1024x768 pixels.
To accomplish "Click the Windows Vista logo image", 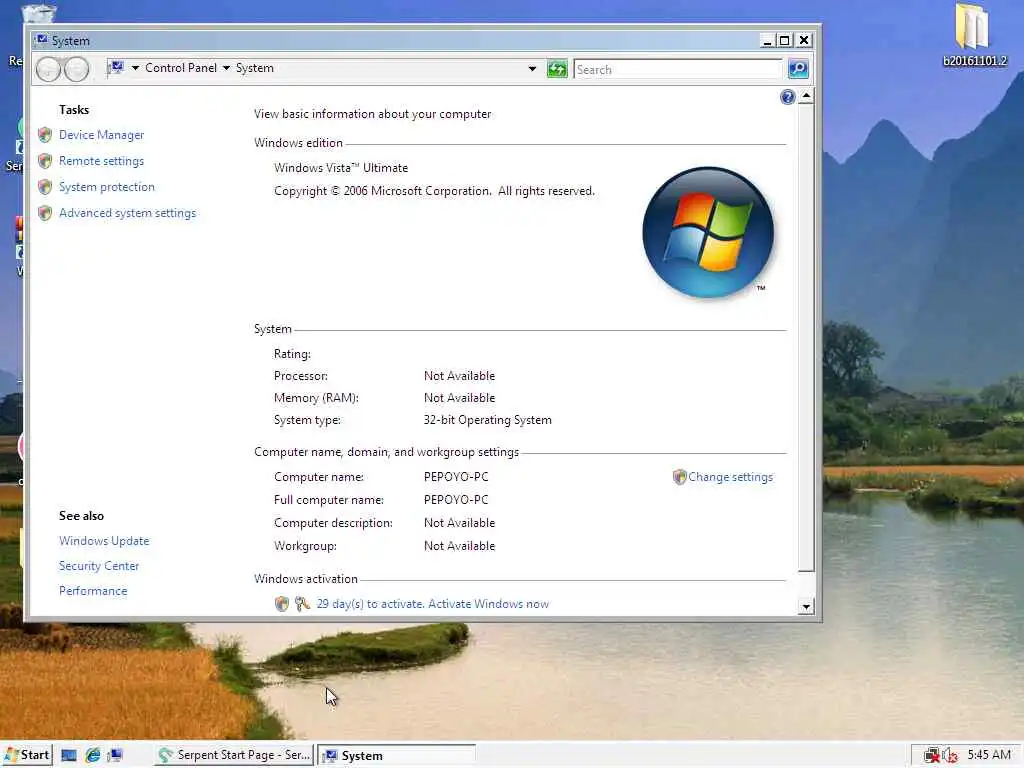I will coord(708,232).
